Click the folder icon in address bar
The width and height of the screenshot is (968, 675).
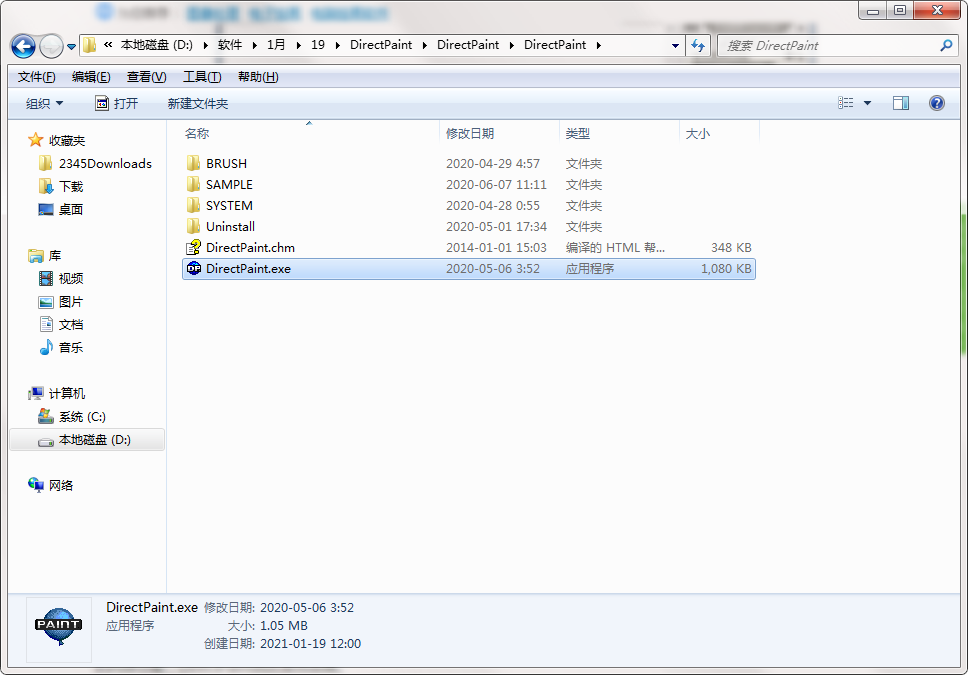click(x=90, y=45)
